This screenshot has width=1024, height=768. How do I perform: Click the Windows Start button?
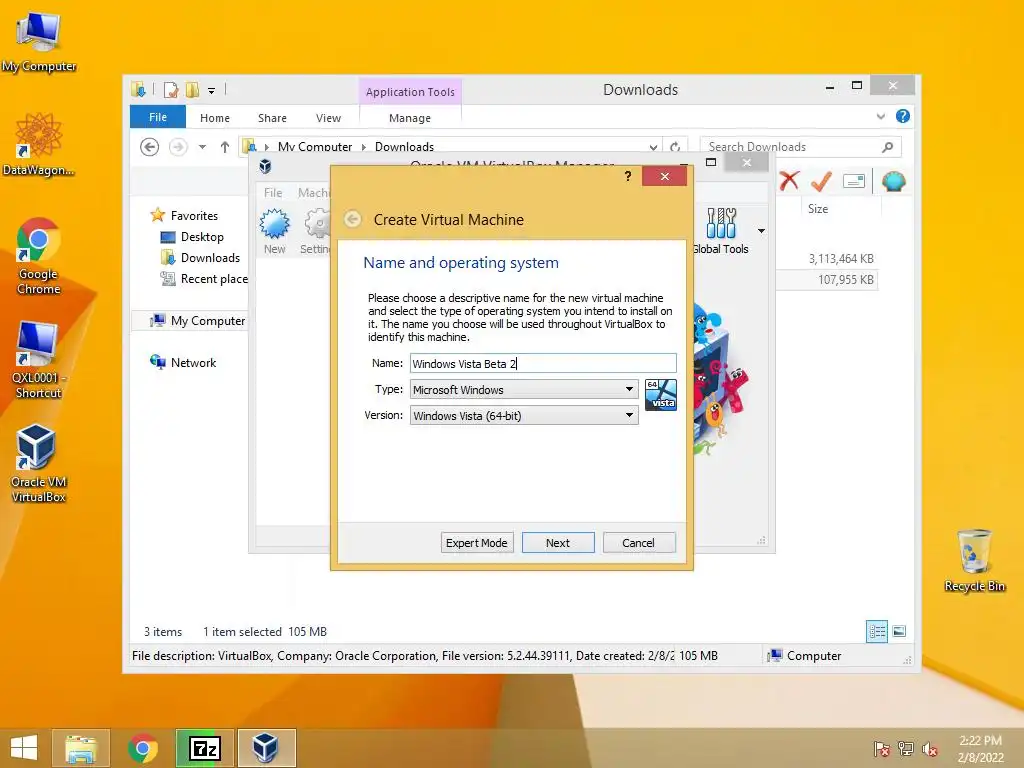coord(24,748)
